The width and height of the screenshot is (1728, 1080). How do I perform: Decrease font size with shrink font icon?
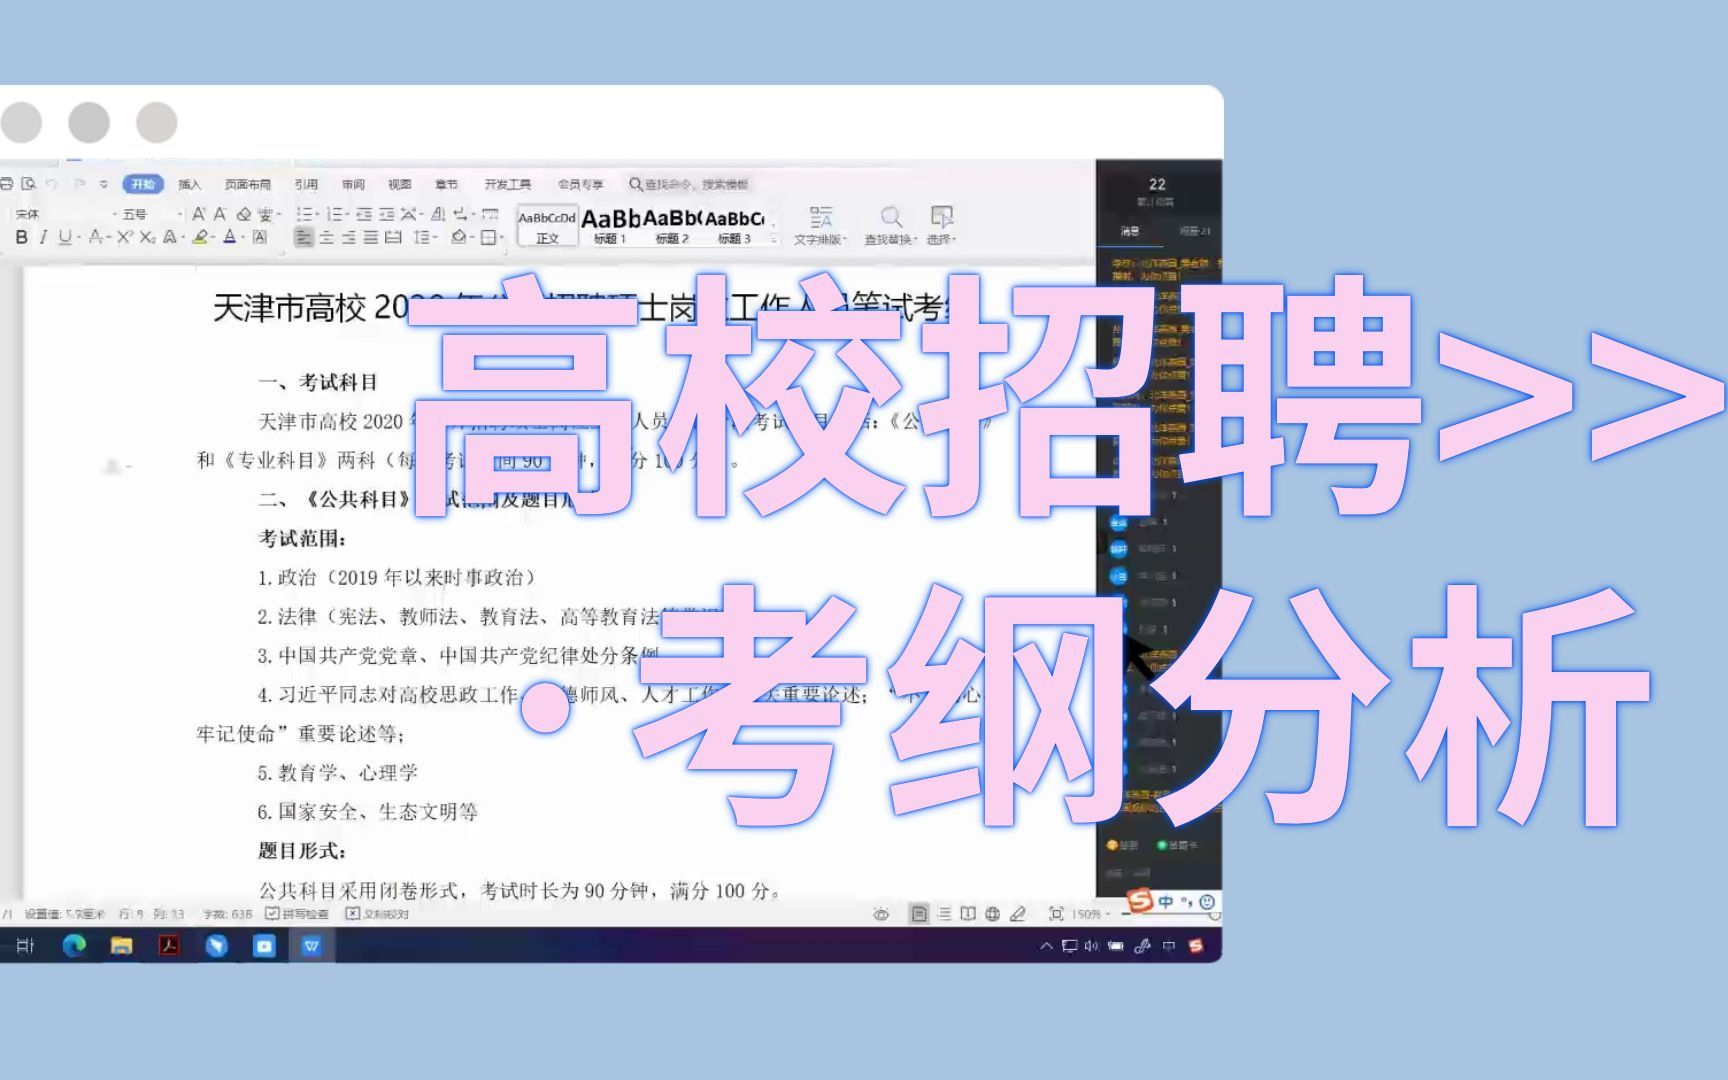tap(220, 214)
